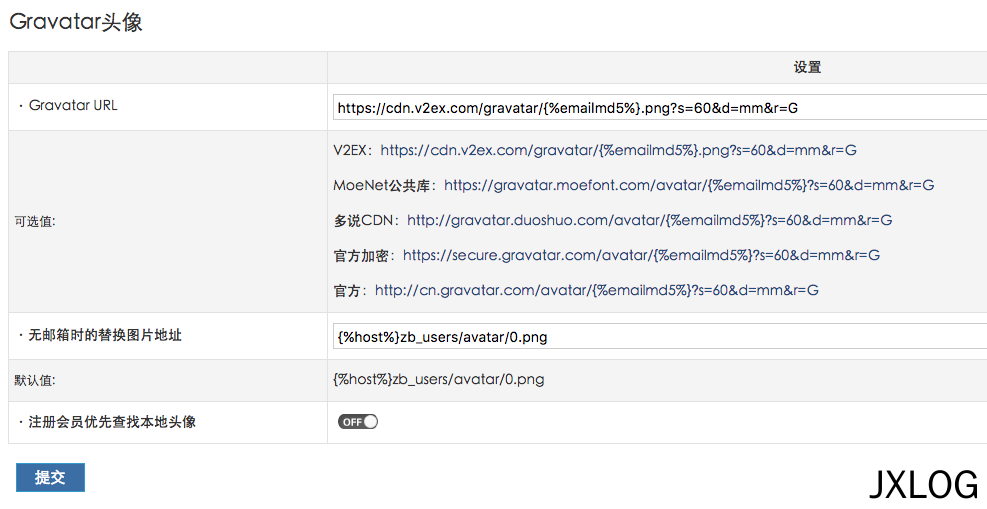Click the MoeNet公共库 option name label

pyautogui.click(x=385, y=186)
